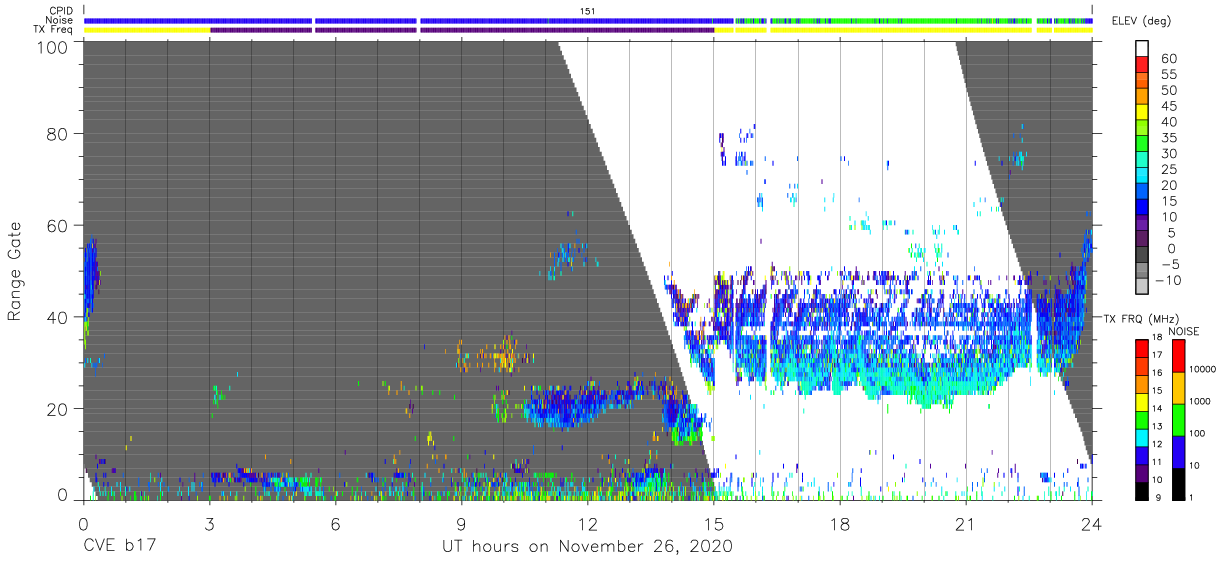Click the CPID label at top left
This screenshot has width=1228, height=567.
[x=62, y=11]
